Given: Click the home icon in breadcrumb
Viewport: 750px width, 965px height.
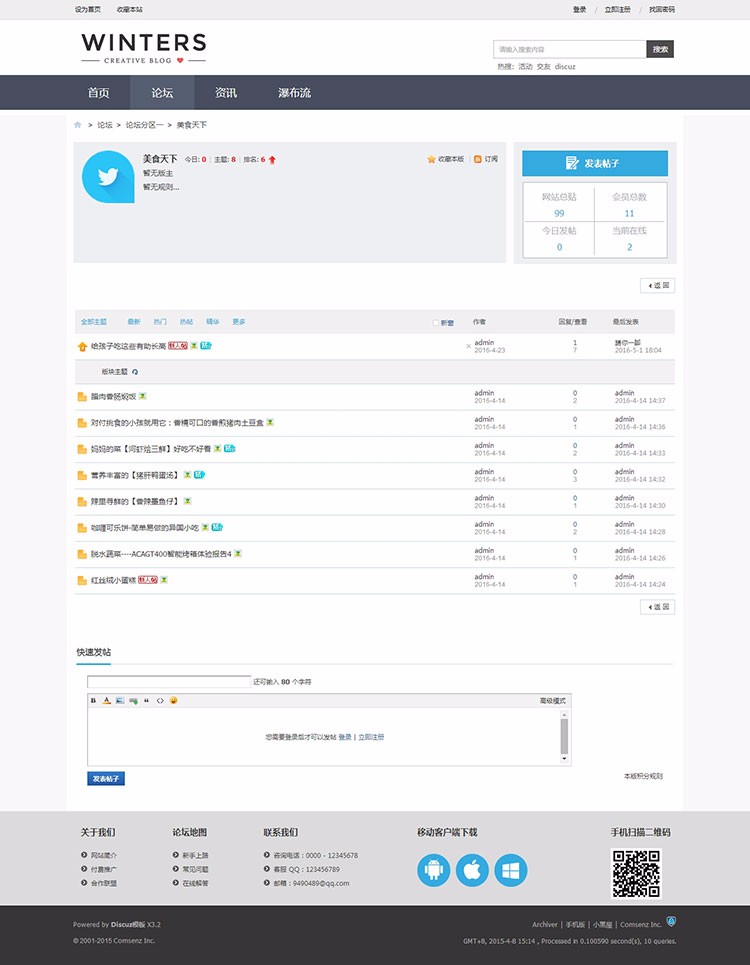Looking at the screenshot, I should point(78,125).
